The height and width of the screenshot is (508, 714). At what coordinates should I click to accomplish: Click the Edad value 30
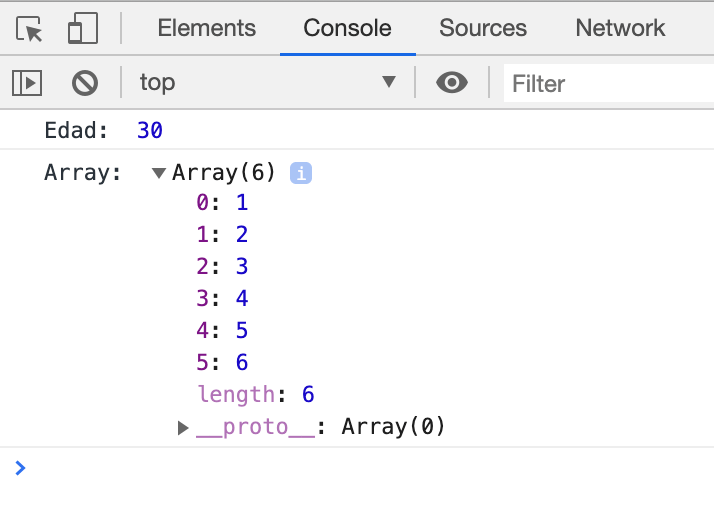(x=150, y=131)
